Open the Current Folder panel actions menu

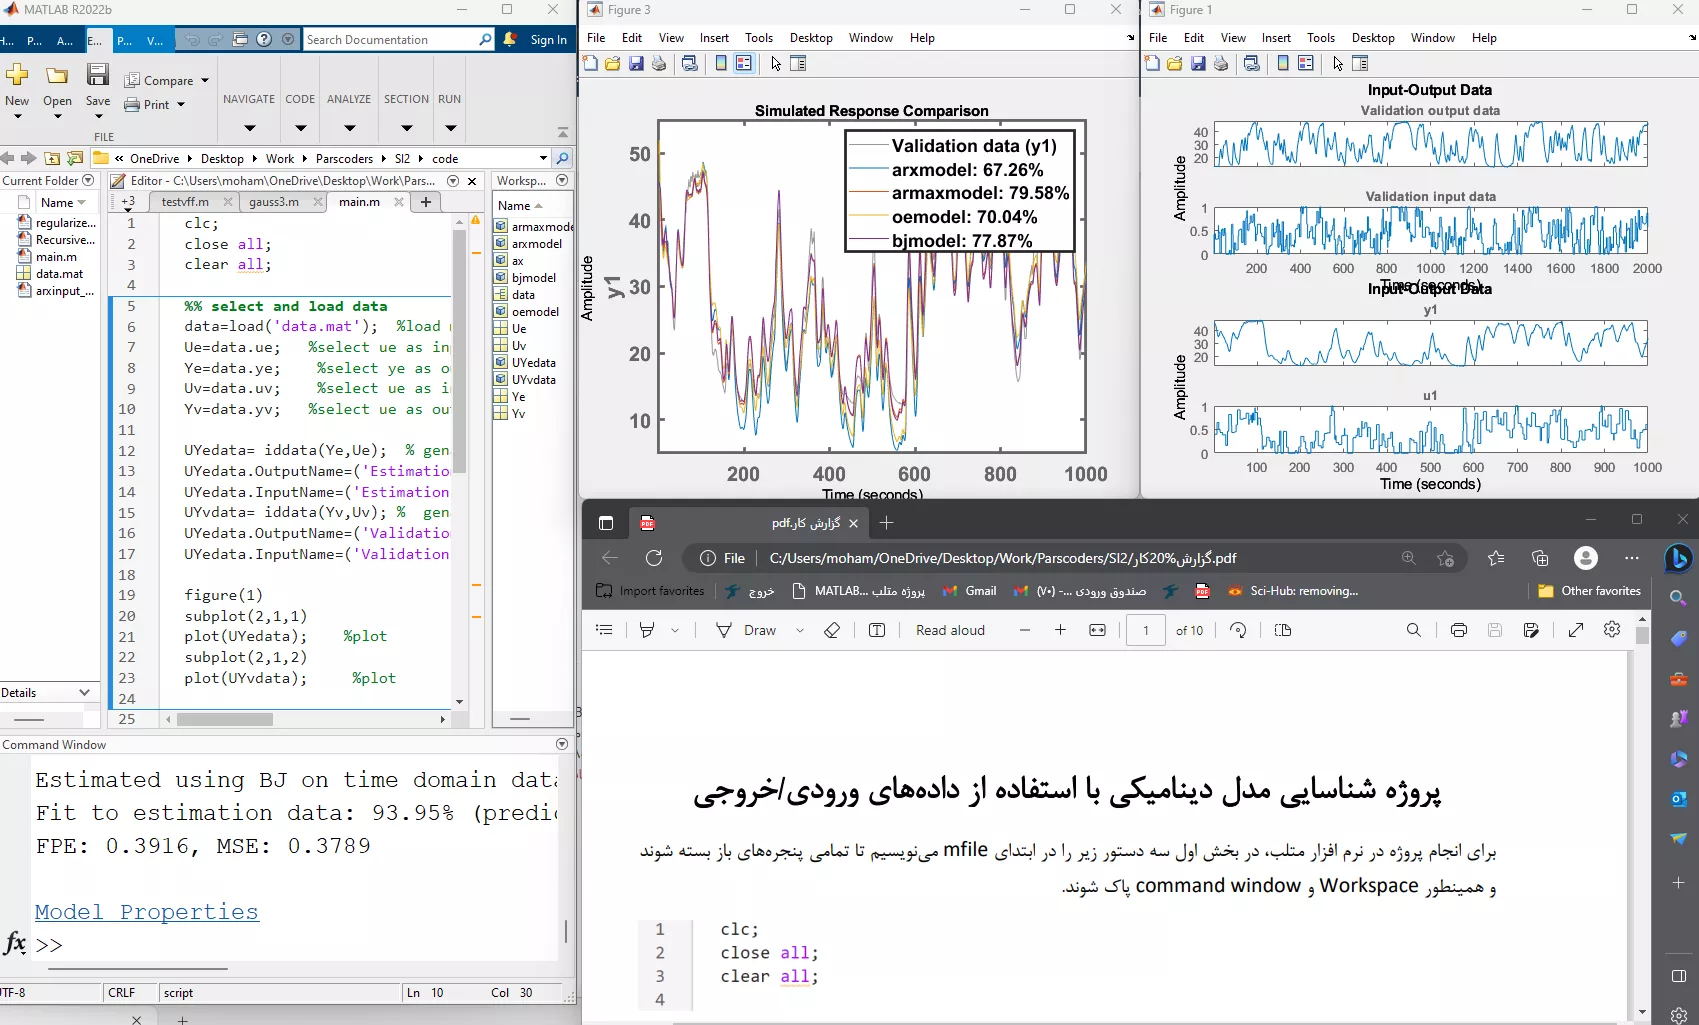click(88, 180)
